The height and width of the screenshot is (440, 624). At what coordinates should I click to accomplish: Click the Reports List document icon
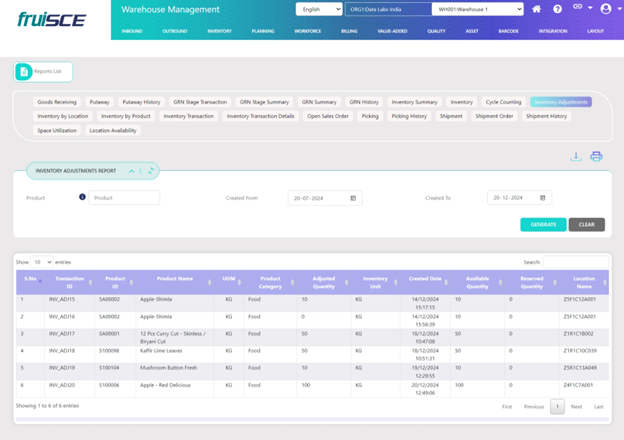pos(24,71)
